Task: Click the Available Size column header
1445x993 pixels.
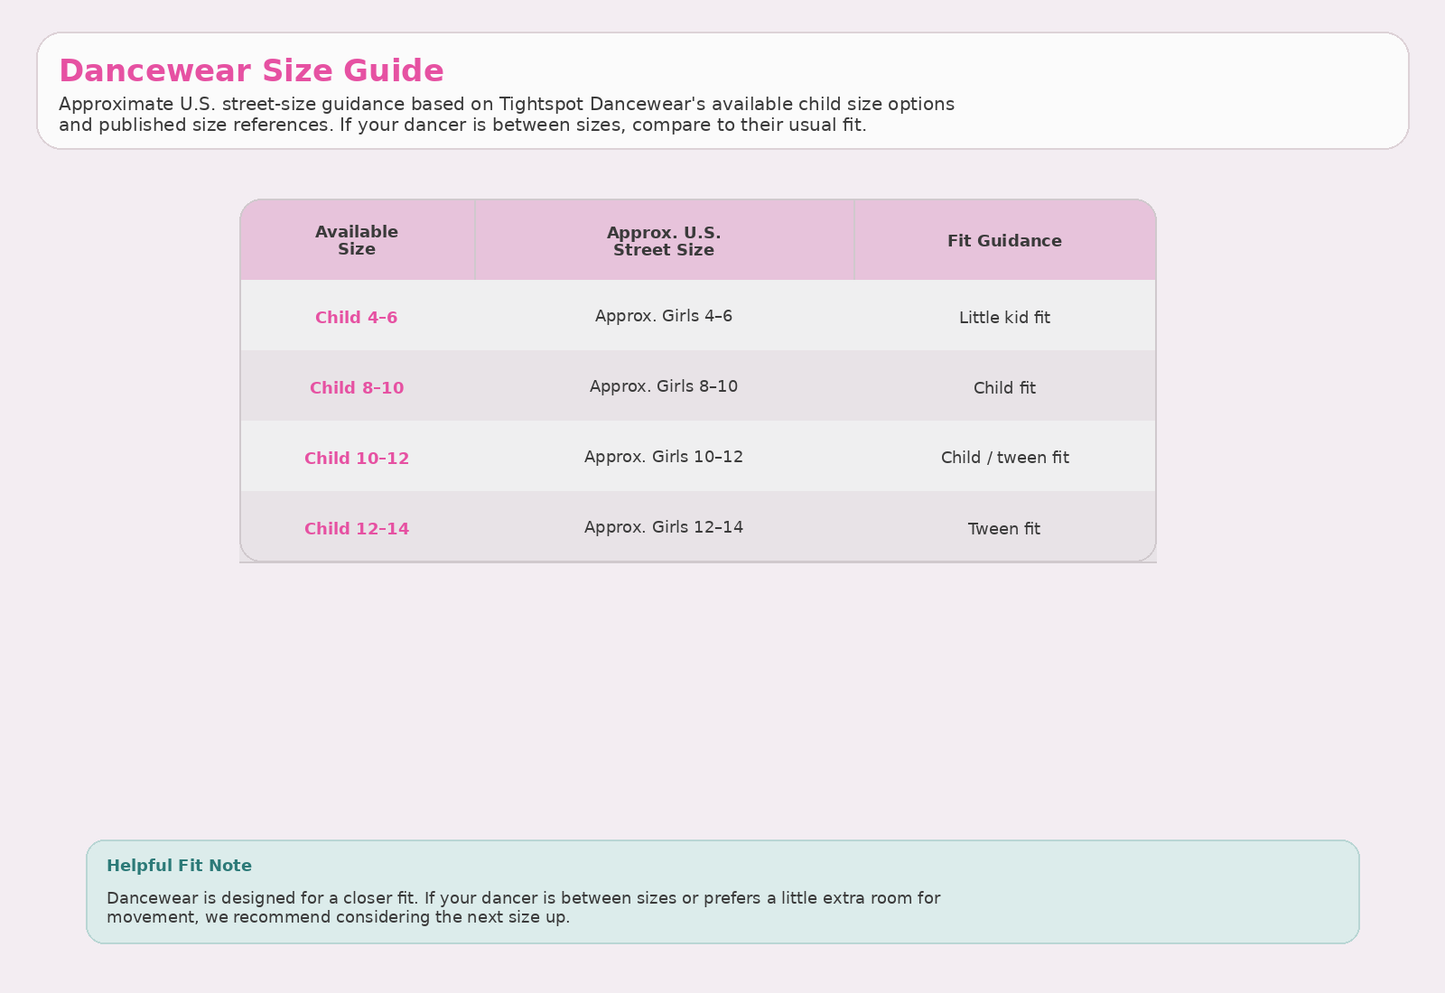Action: [356, 240]
